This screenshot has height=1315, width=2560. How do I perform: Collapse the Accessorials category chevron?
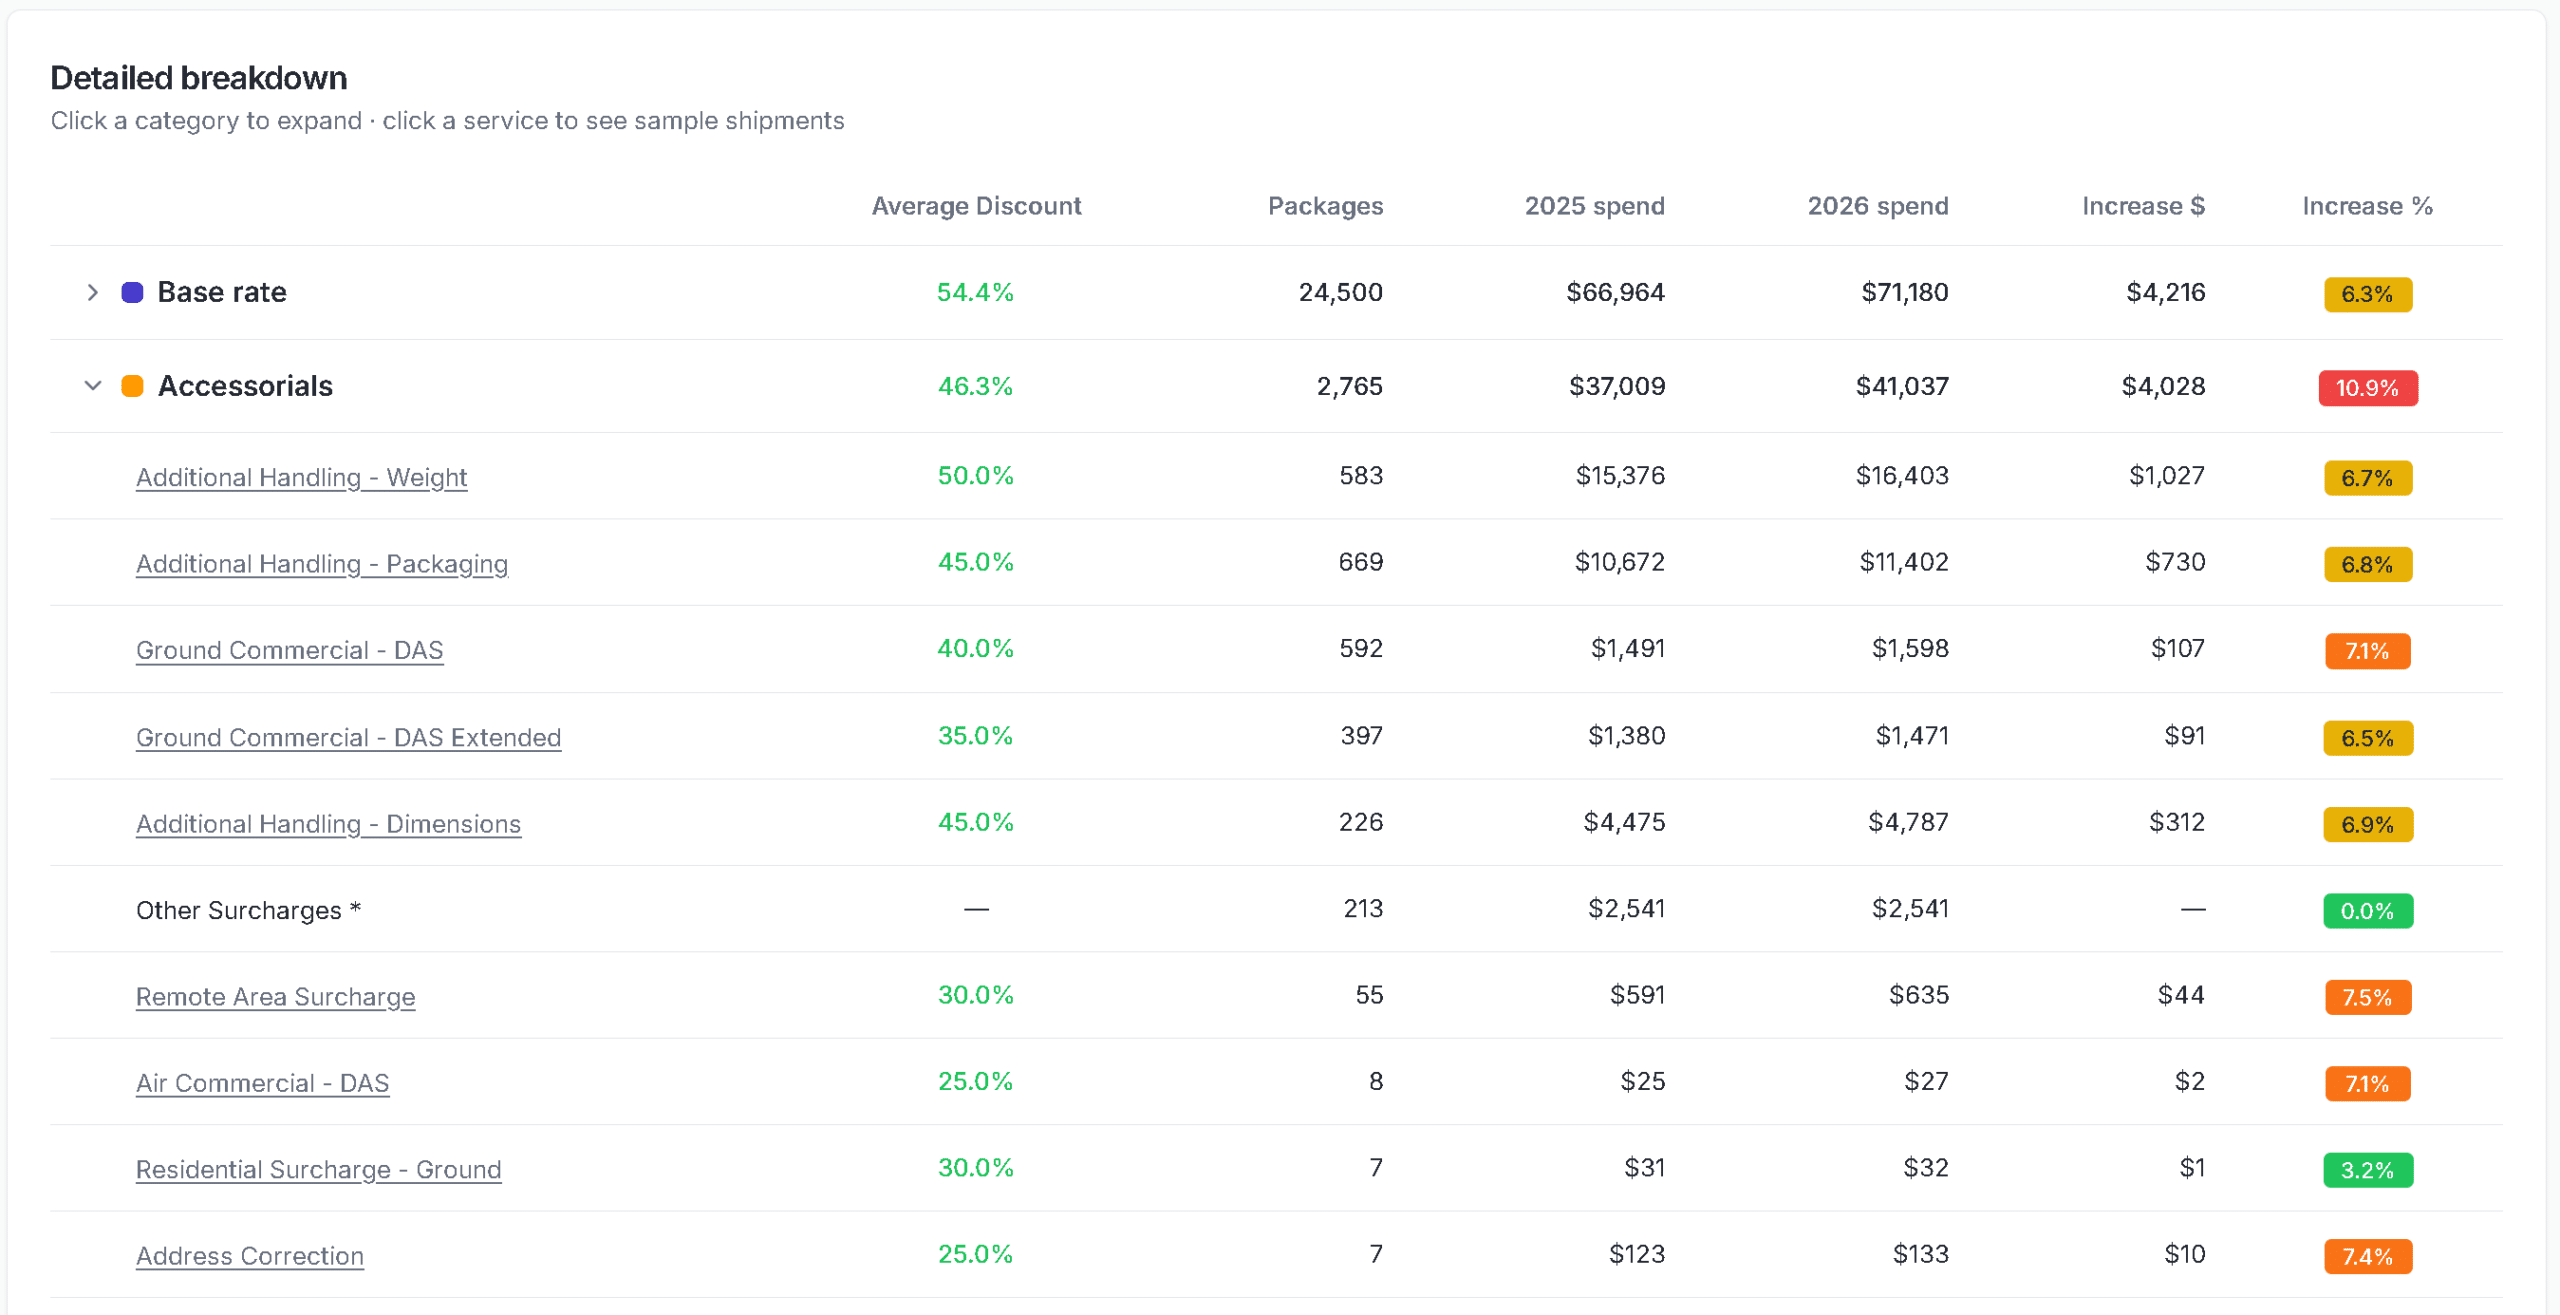[x=92, y=386]
